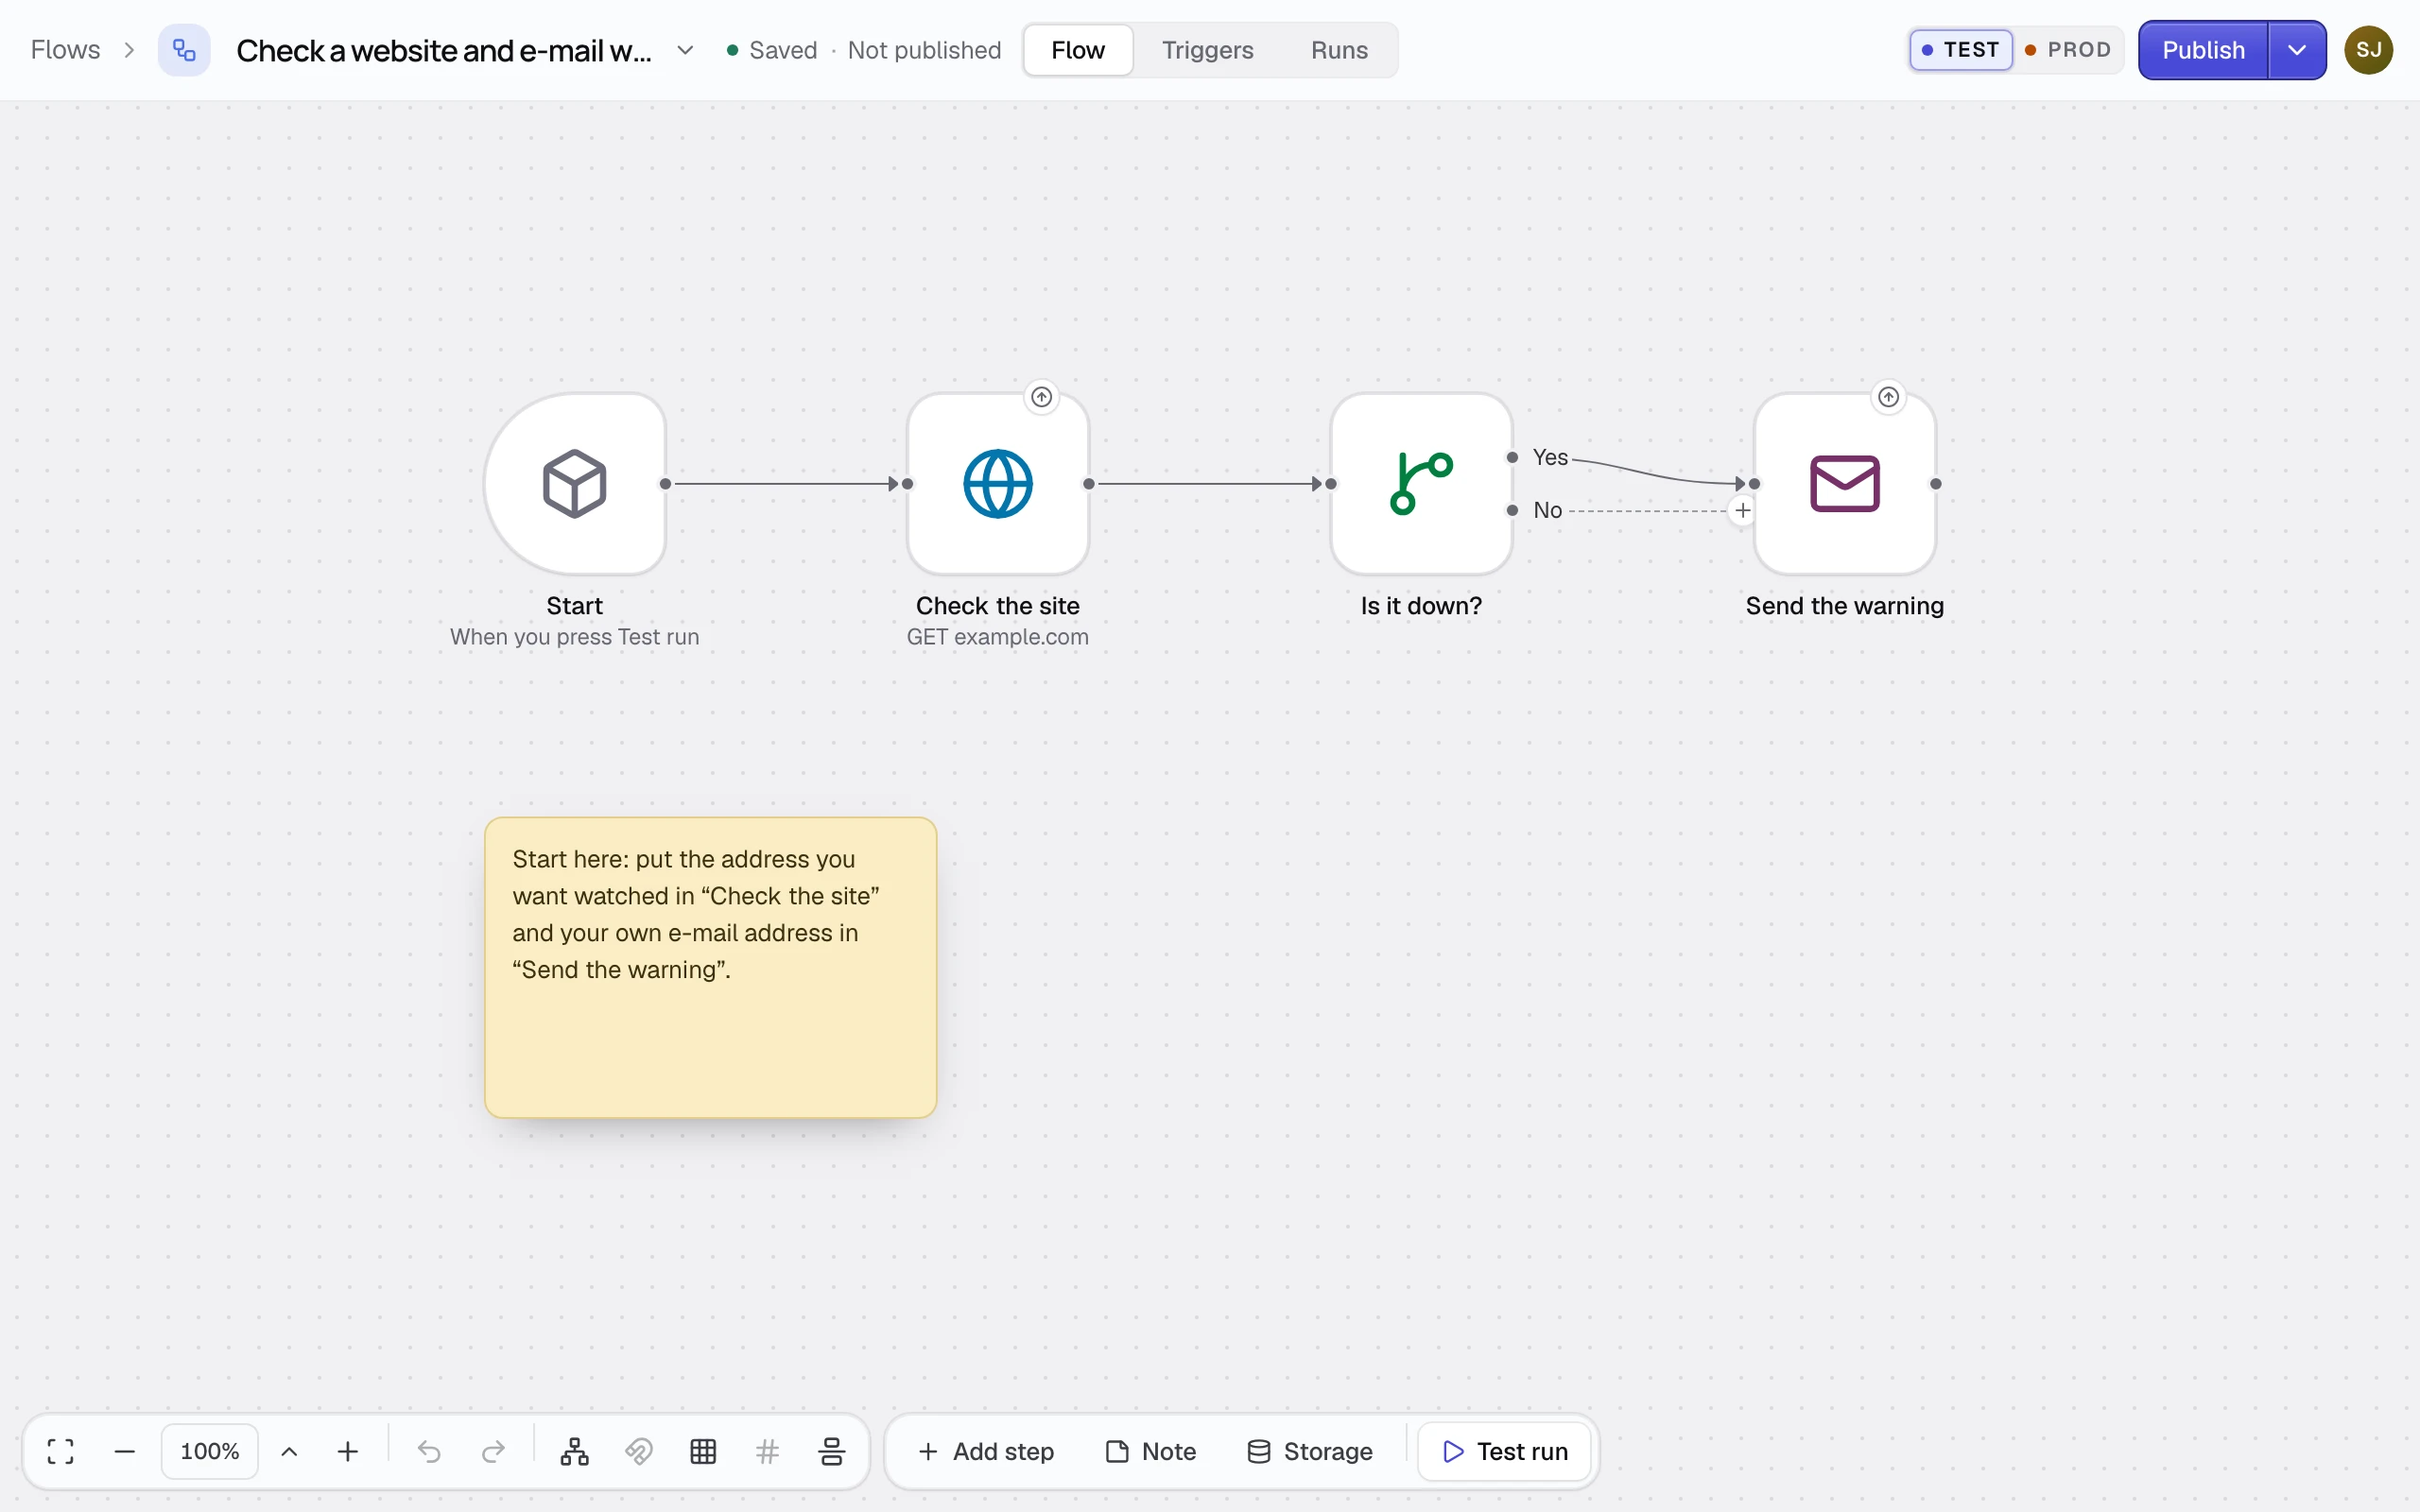Image resolution: width=2420 pixels, height=1512 pixels.
Task: Select the Start node cube icon
Action: click(x=575, y=484)
